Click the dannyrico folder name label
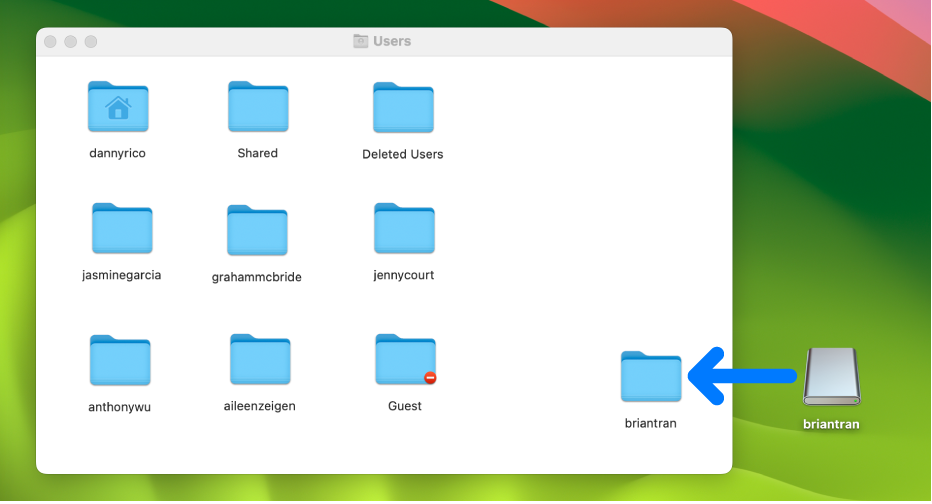The width and height of the screenshot is (932, 504). click(x=118, y=153)
